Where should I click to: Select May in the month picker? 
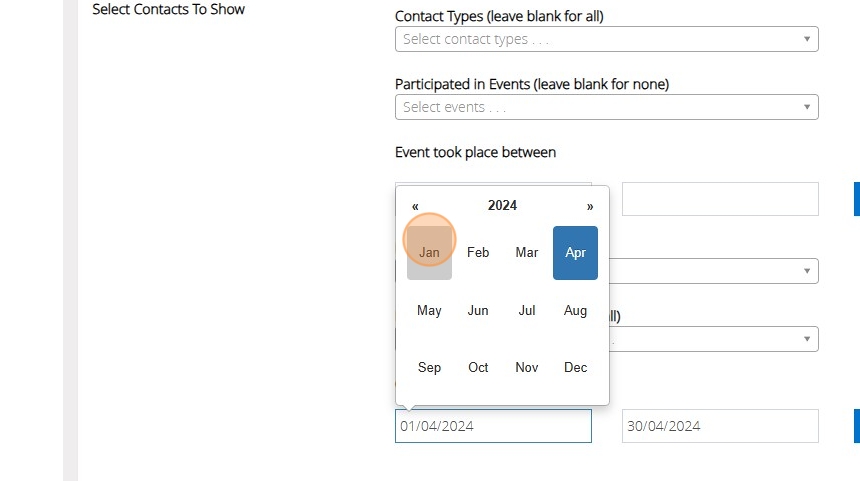(x=429, y=311)
